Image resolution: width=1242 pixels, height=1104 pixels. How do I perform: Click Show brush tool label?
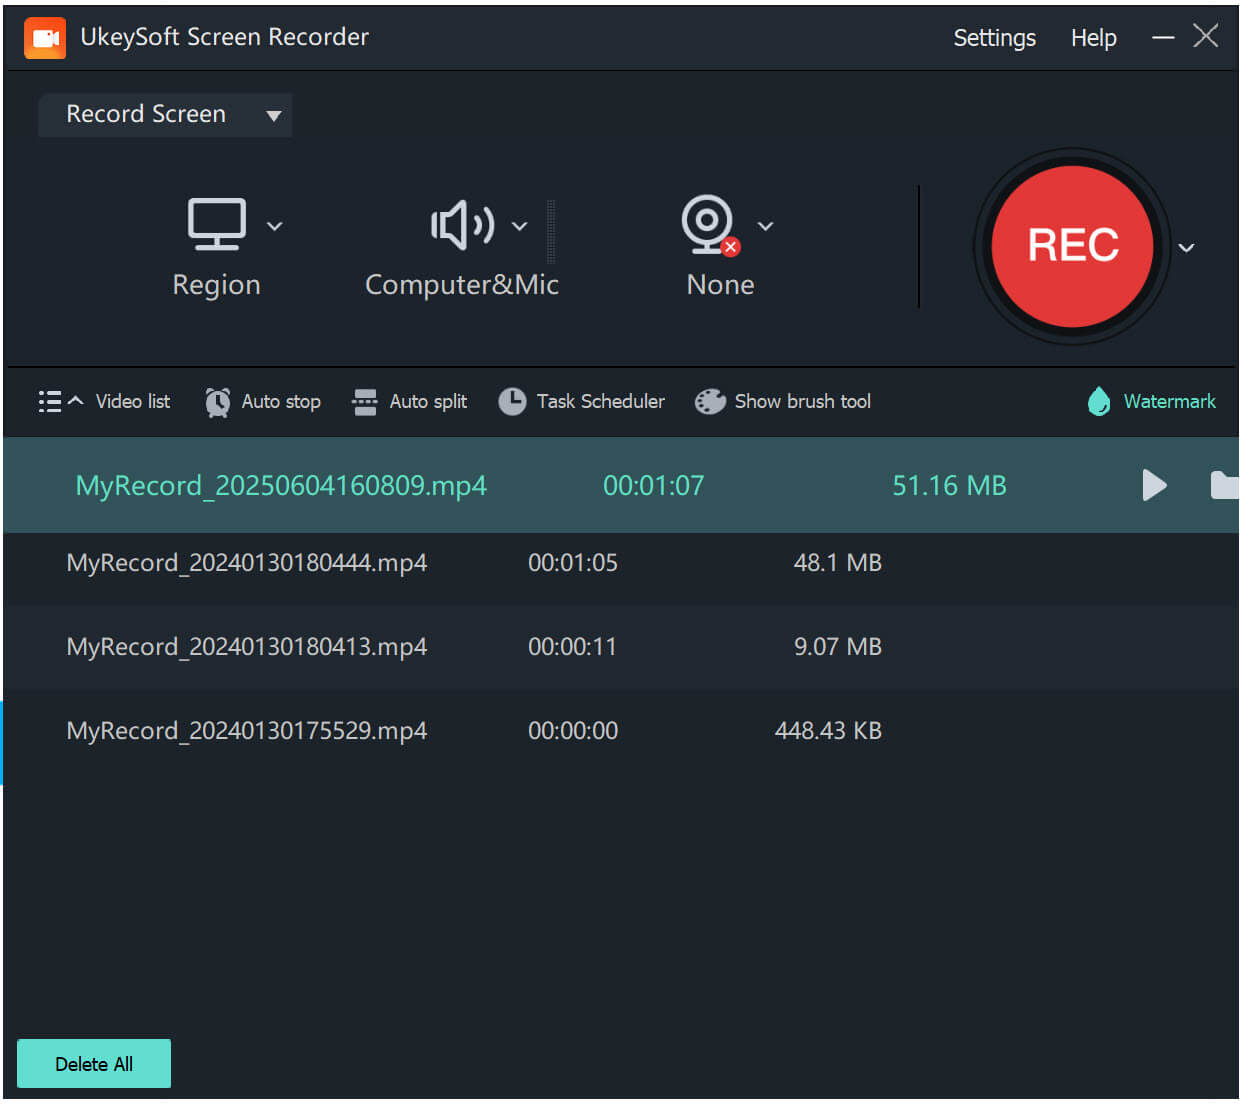pyautogui.click(x=803, y=401)
